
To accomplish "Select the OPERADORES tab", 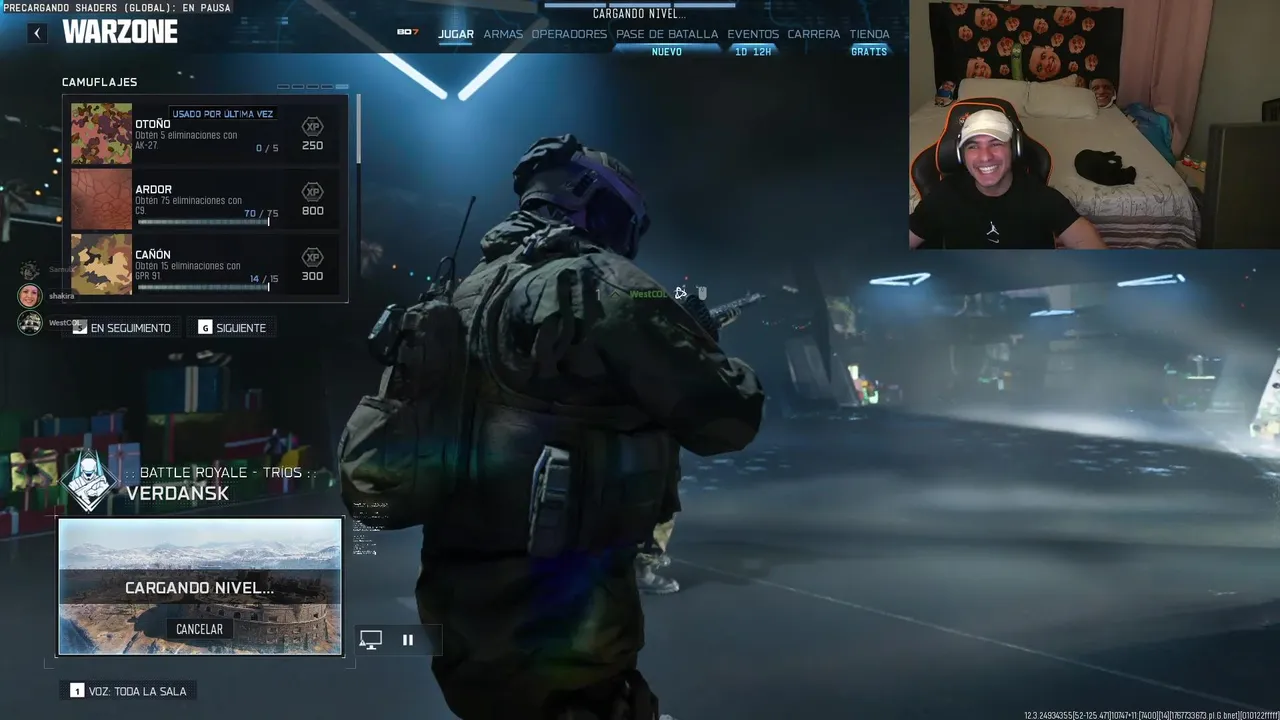I will coord(569,34).
